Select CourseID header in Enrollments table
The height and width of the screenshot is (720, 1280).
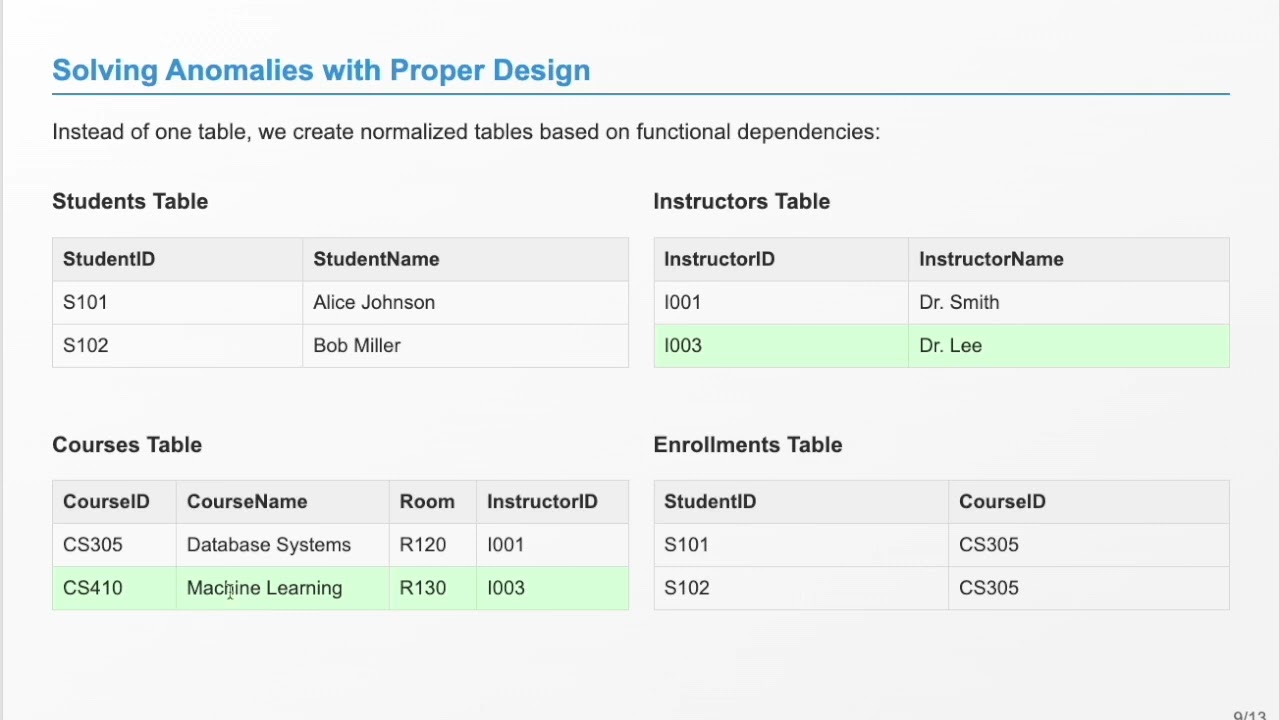(x=1089, y=502)
